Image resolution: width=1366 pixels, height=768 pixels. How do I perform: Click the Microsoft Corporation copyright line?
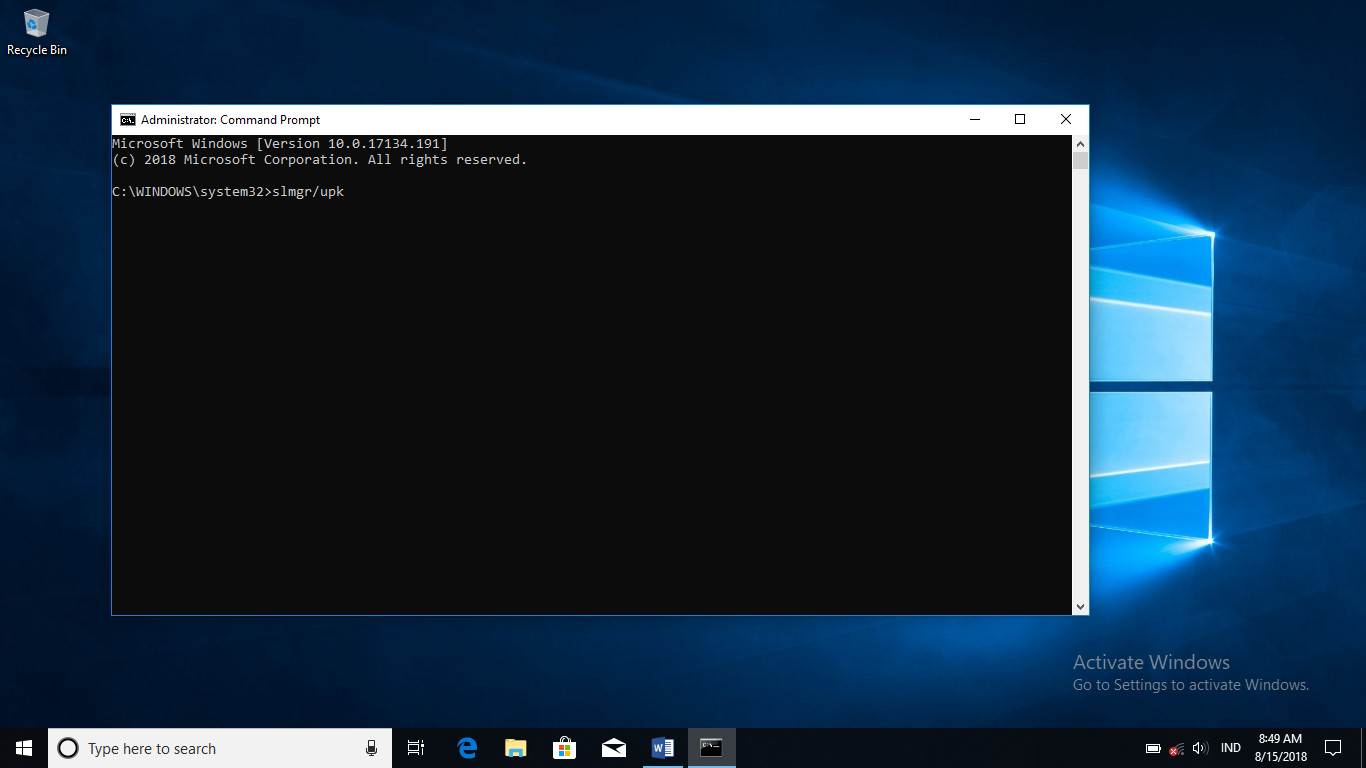[320, 160]
